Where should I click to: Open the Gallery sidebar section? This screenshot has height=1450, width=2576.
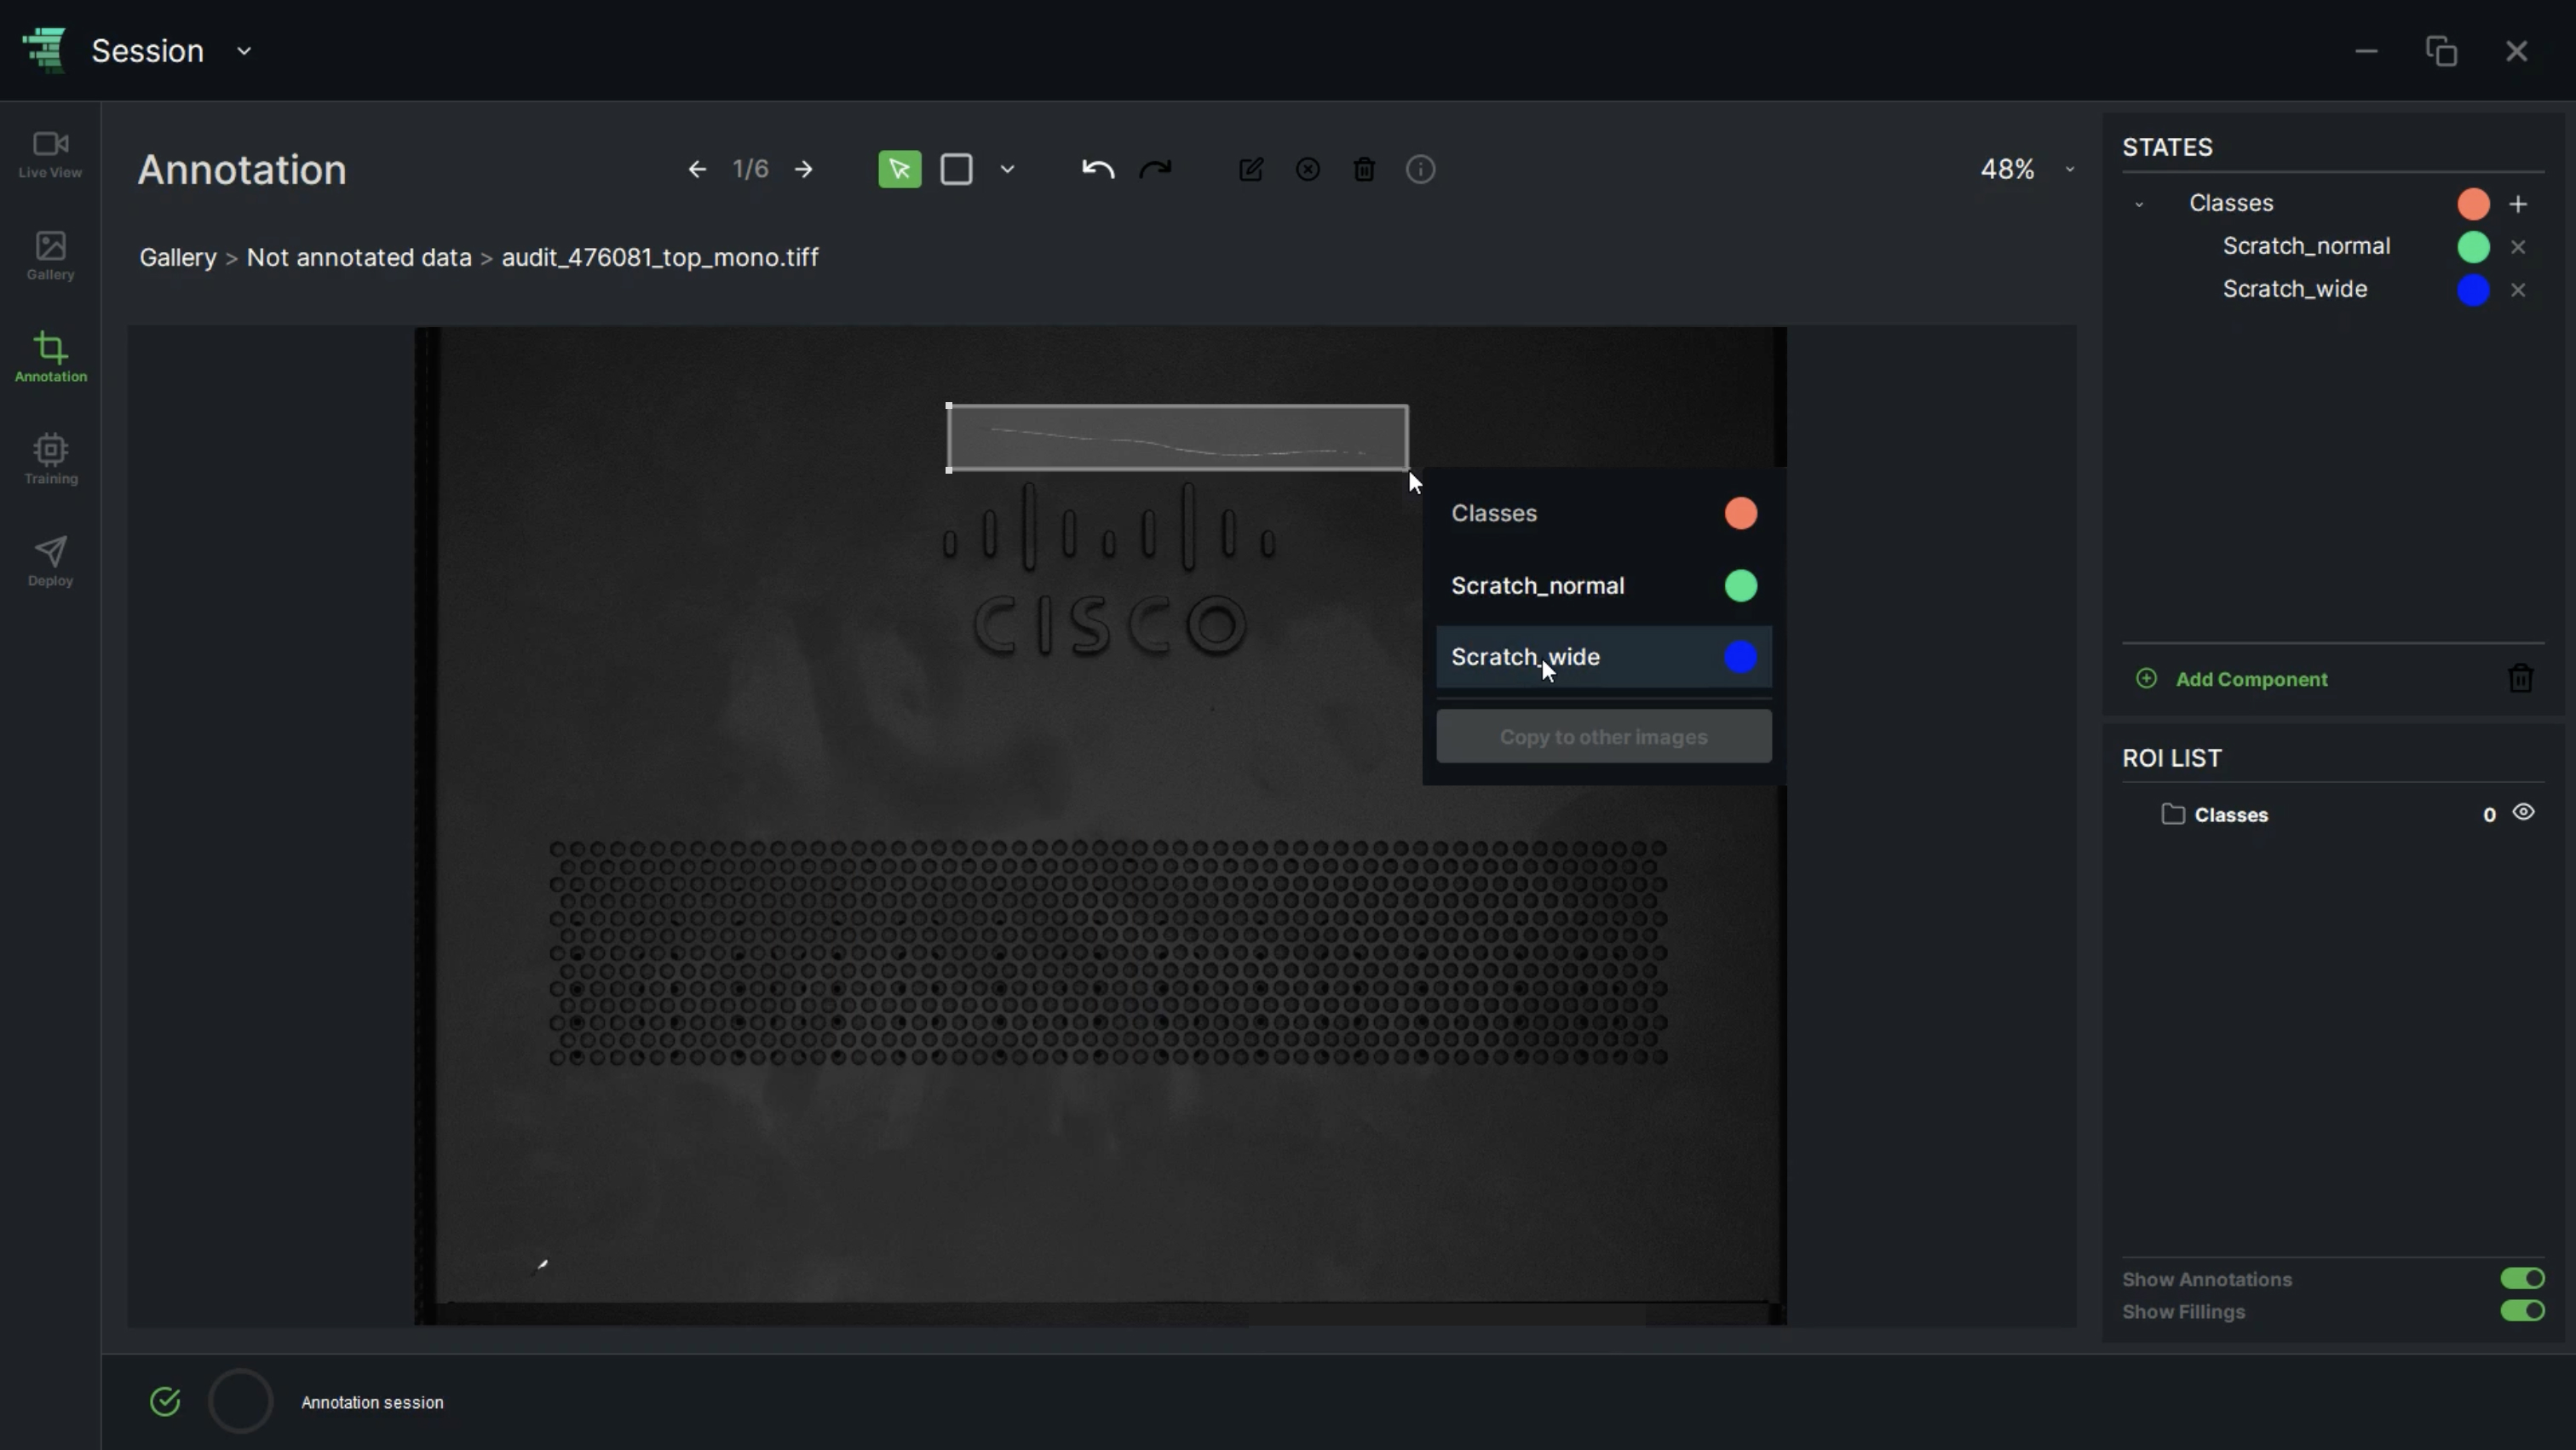[x=50, y=257]
